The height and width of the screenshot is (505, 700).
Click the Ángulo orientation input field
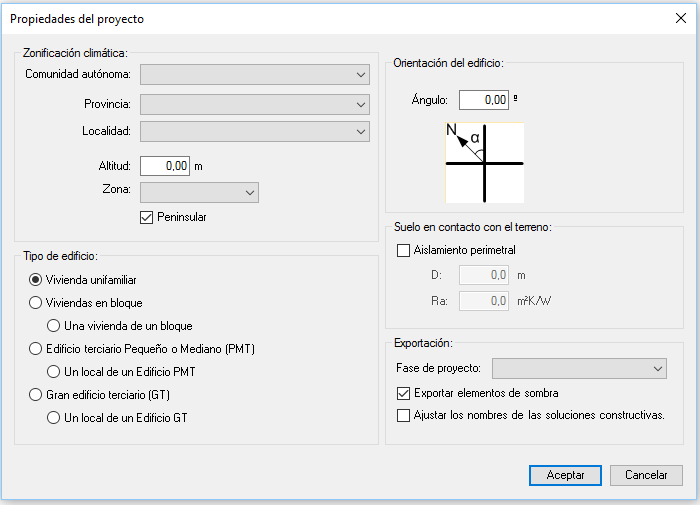[x=483, y=100]
